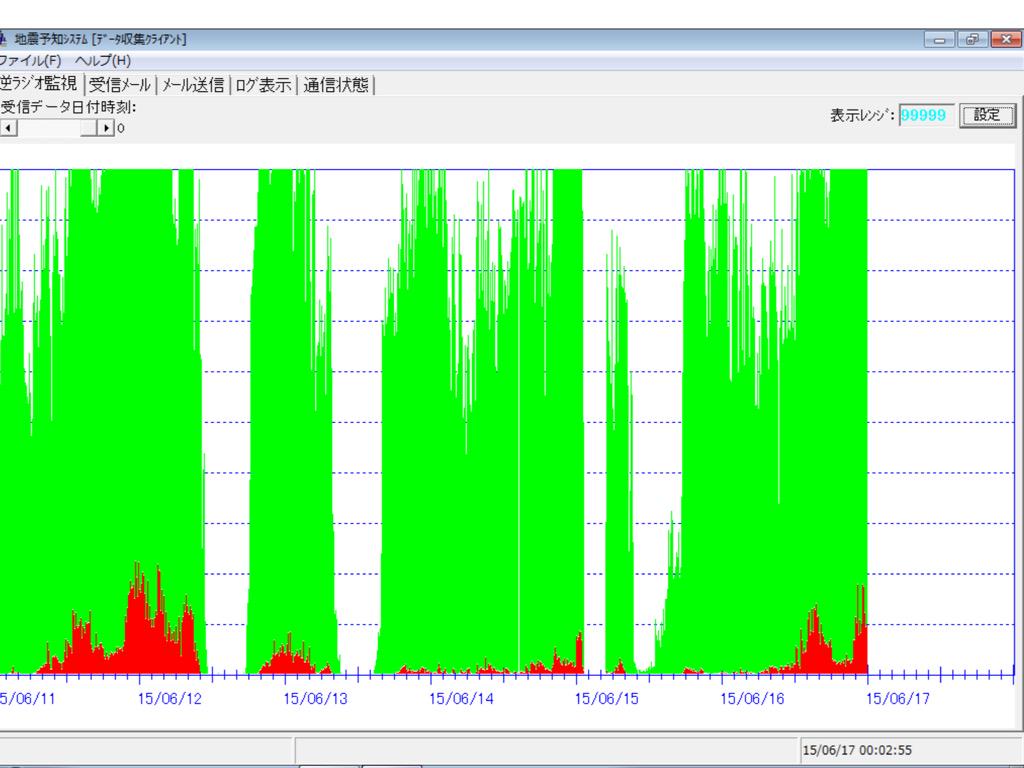The image size is (1024, 768).
Task: Click the 受信データ日付時刻 label
Action: pos(68,106)
